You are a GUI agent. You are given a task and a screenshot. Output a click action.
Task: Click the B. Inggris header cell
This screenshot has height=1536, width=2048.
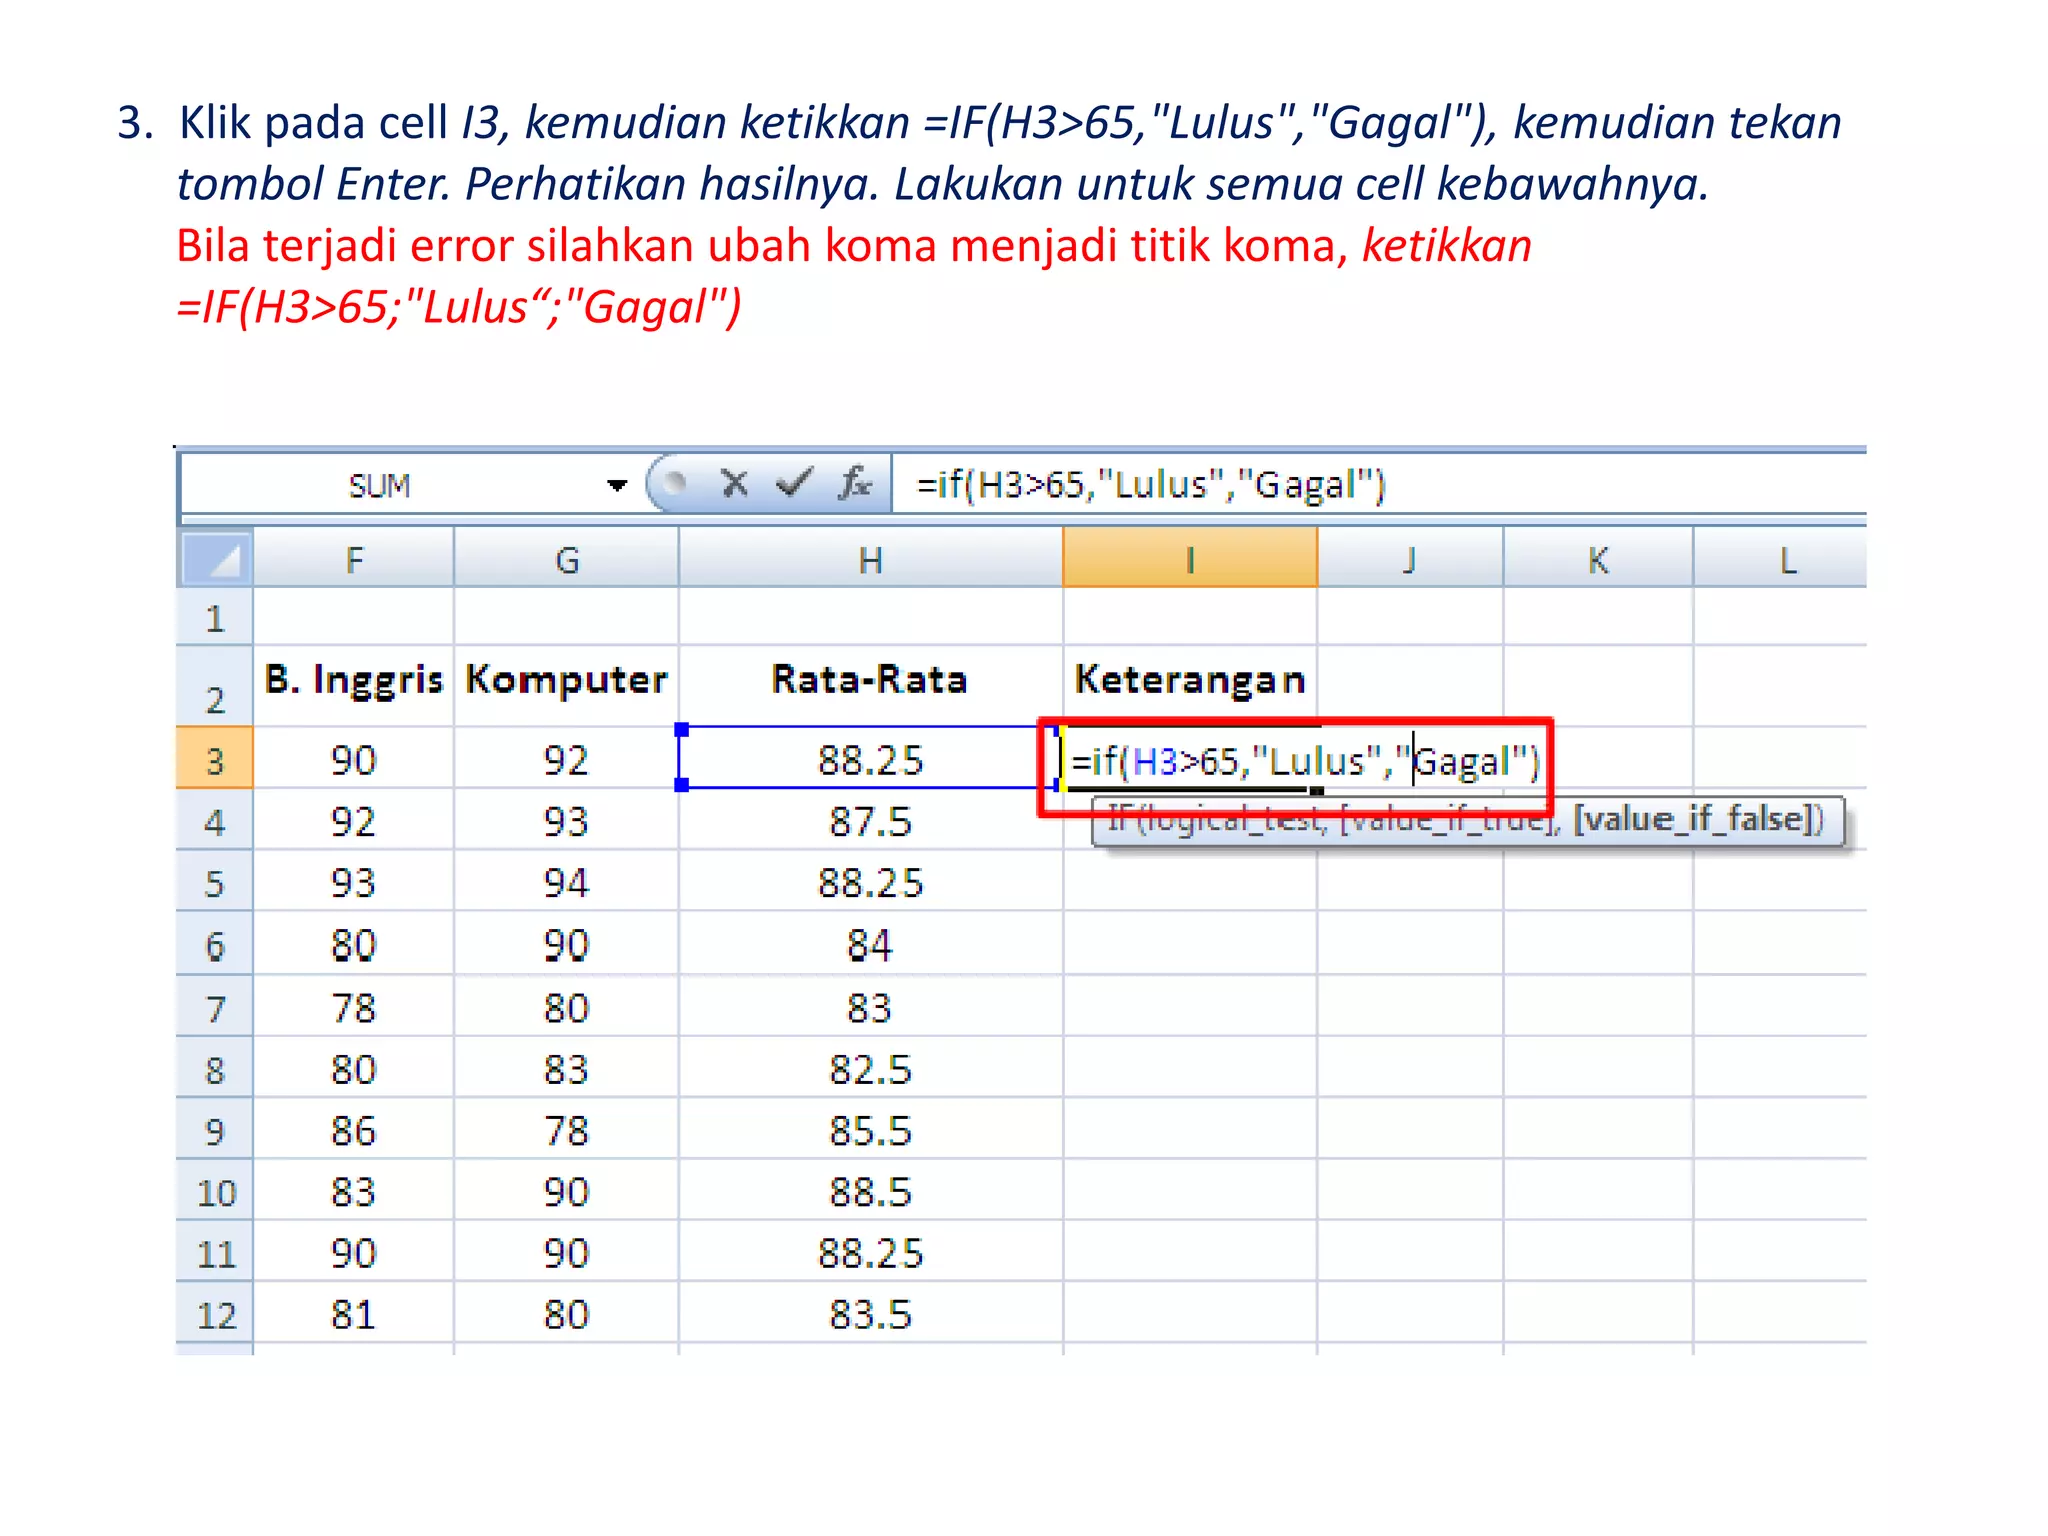354,680
